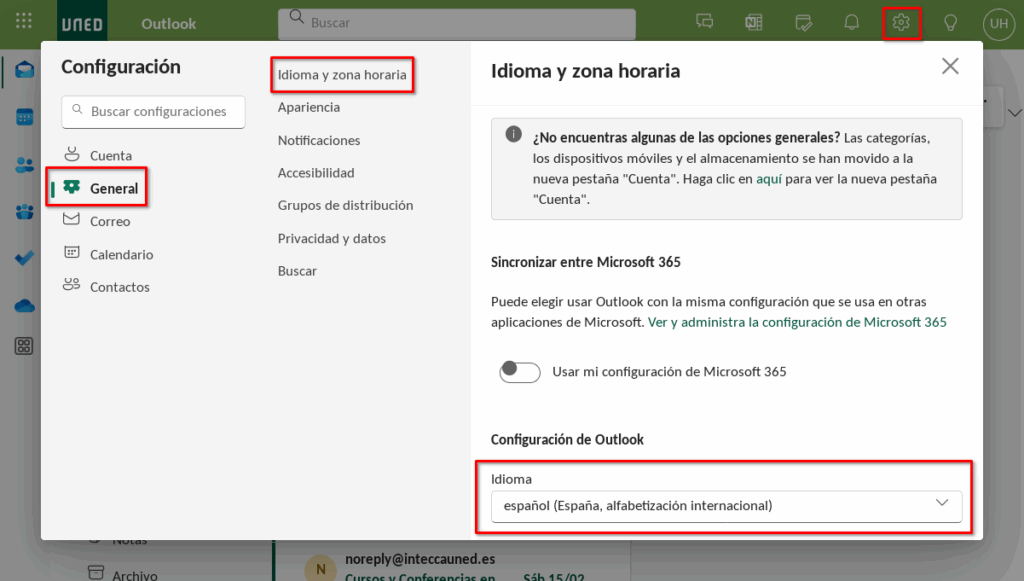Expand the Idioma language dropdown
Screen dimensions: 1024x581
(x=726, y=506)
